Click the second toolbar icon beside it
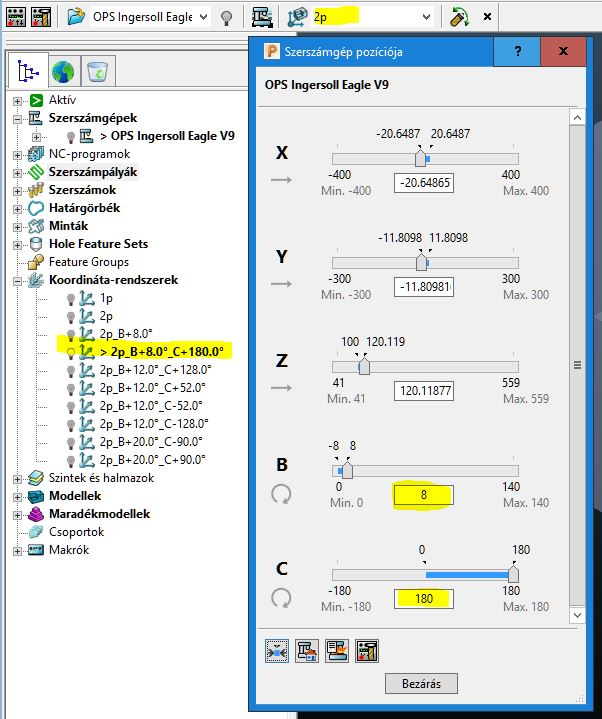 [x=41, y=17]
